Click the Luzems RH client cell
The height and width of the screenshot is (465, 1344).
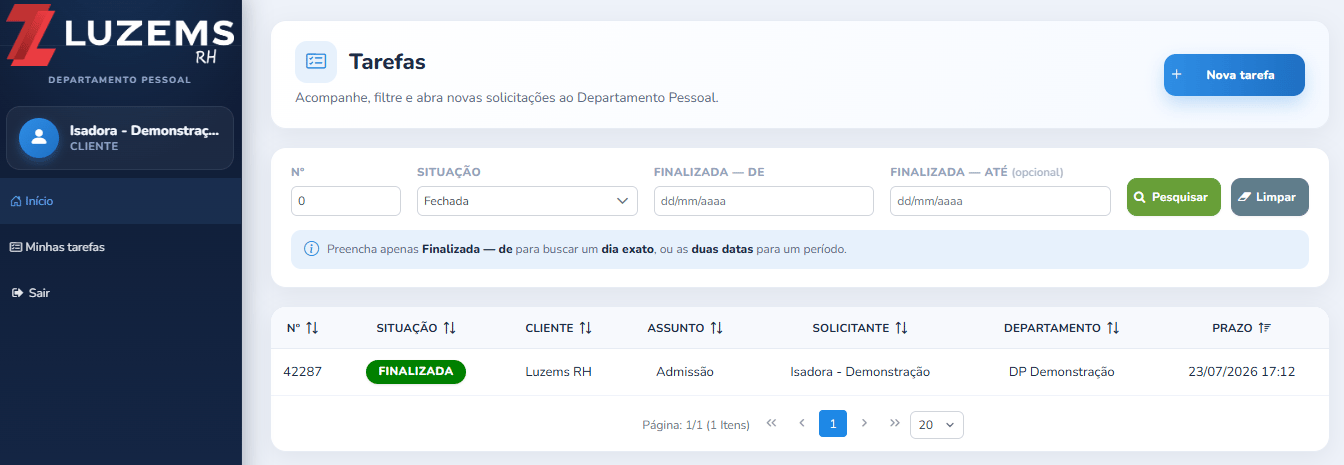pos(559,372)
